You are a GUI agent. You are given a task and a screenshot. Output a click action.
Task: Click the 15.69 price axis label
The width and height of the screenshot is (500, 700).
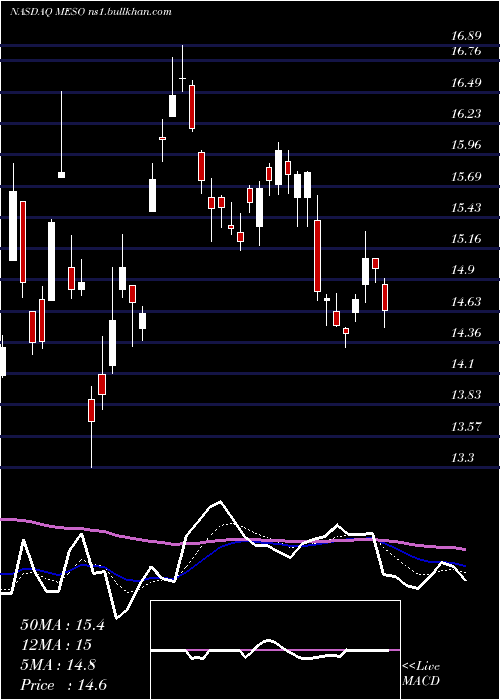(x=466, y=177)
